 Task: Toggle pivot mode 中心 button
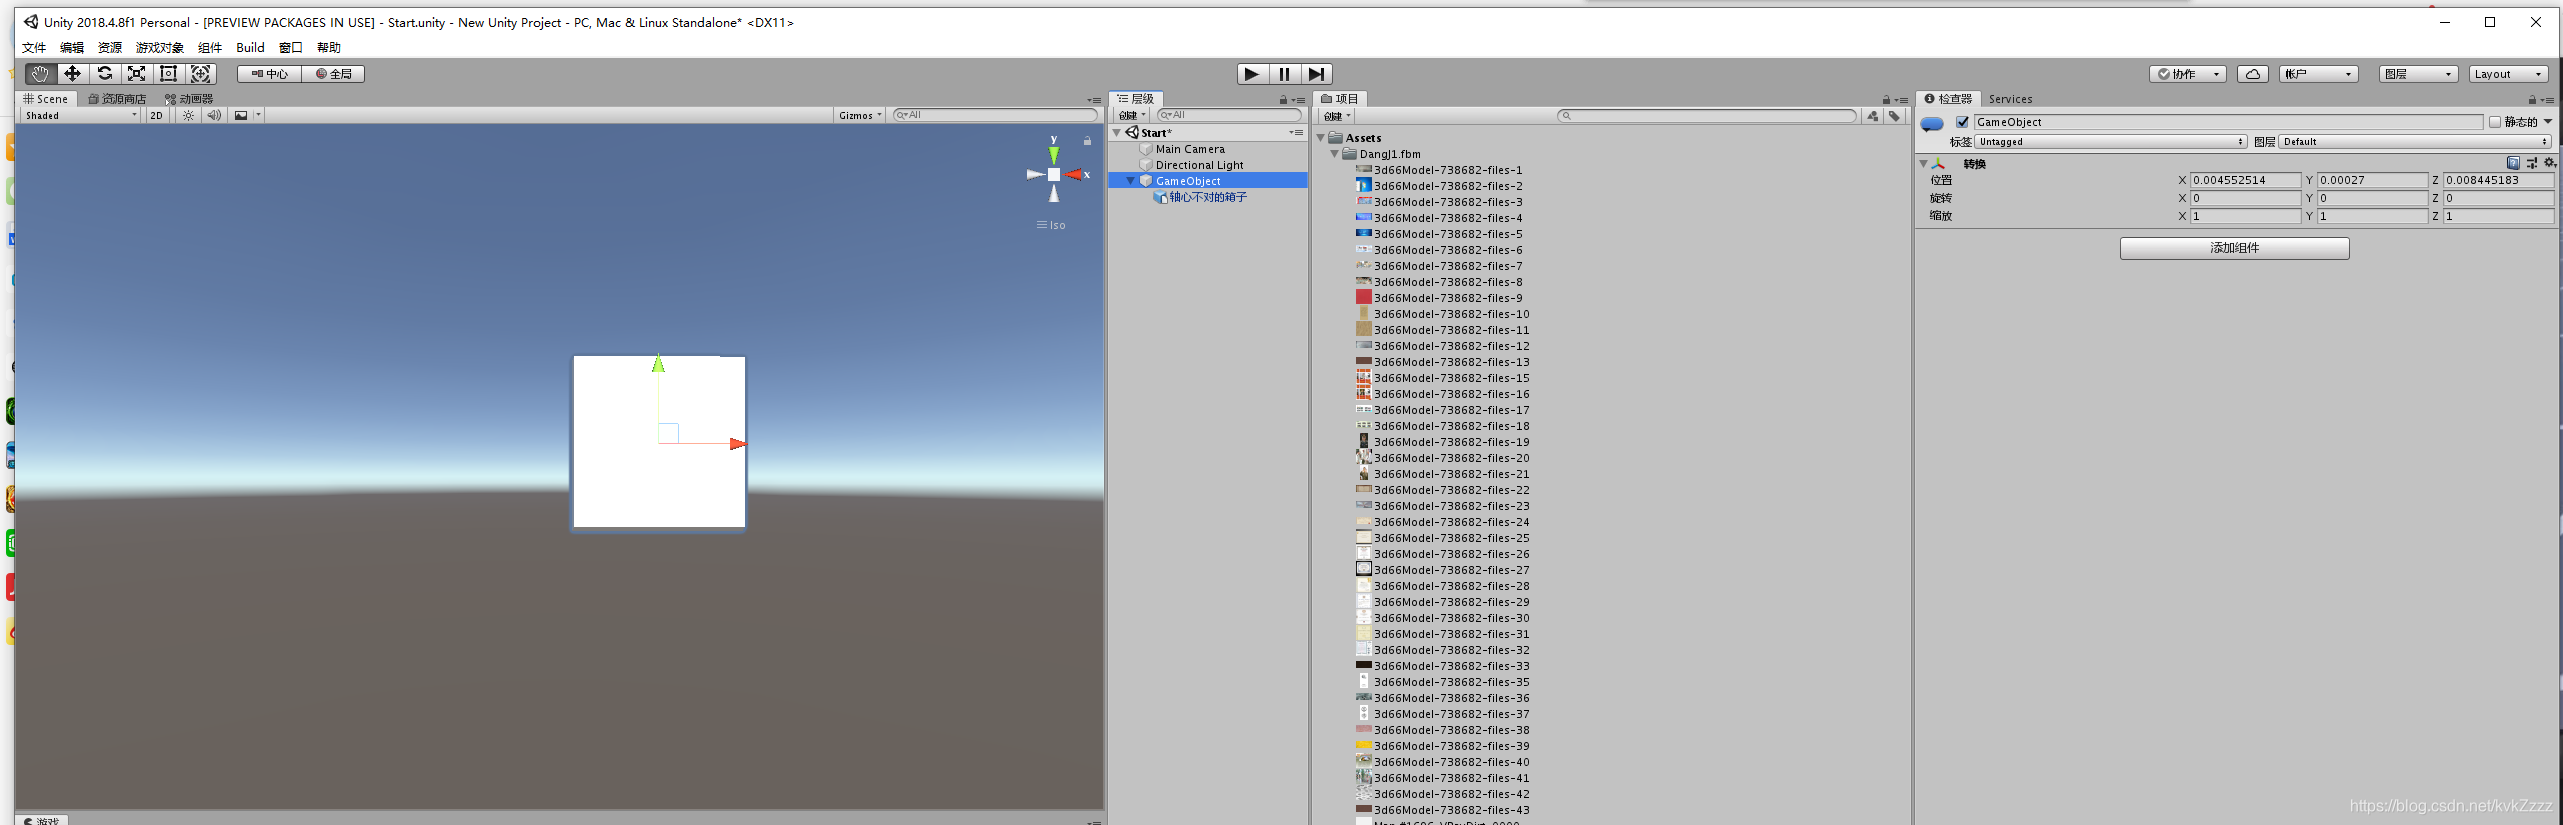click(269, 74)
